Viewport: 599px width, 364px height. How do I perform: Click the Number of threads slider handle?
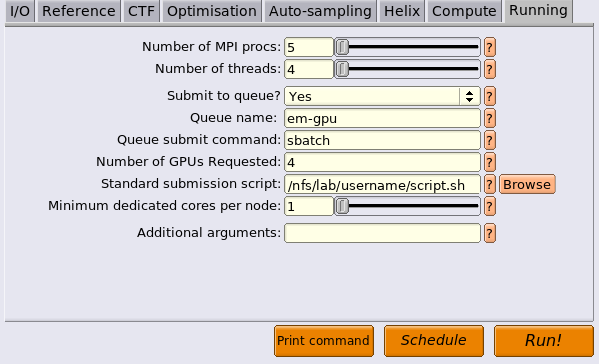pyautogui.click(x=342, y=70)
